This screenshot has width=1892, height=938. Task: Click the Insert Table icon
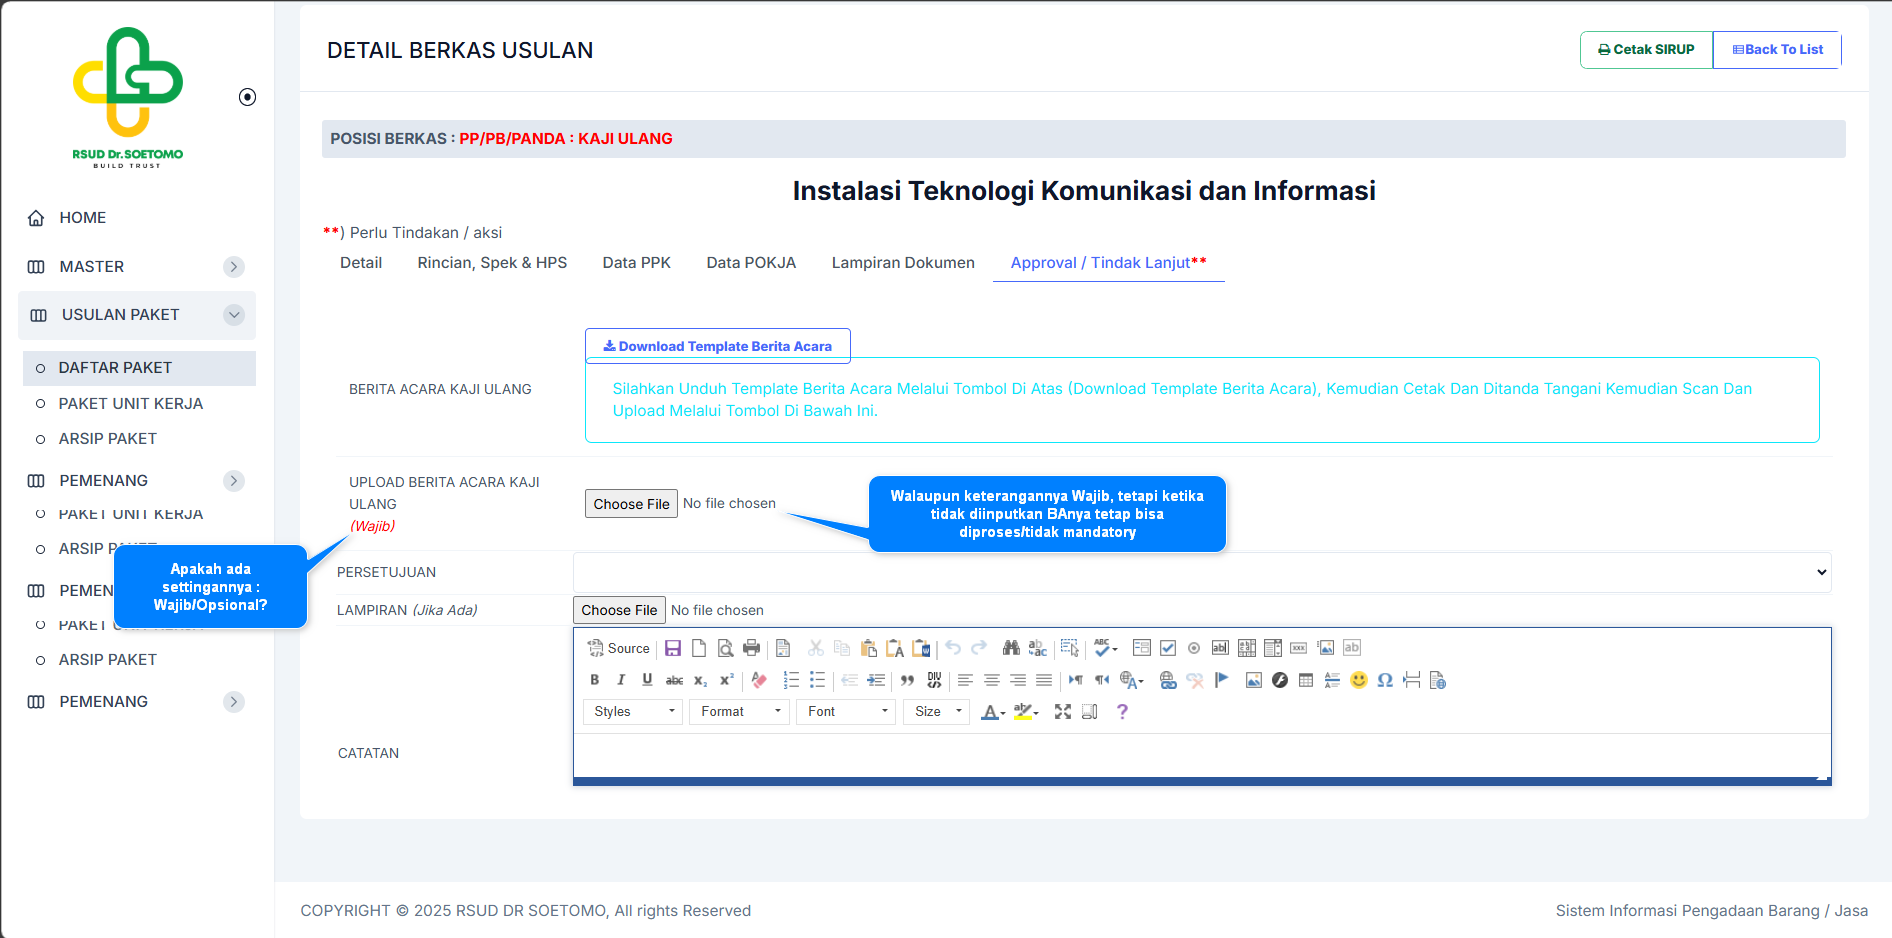click(1306, 680)
